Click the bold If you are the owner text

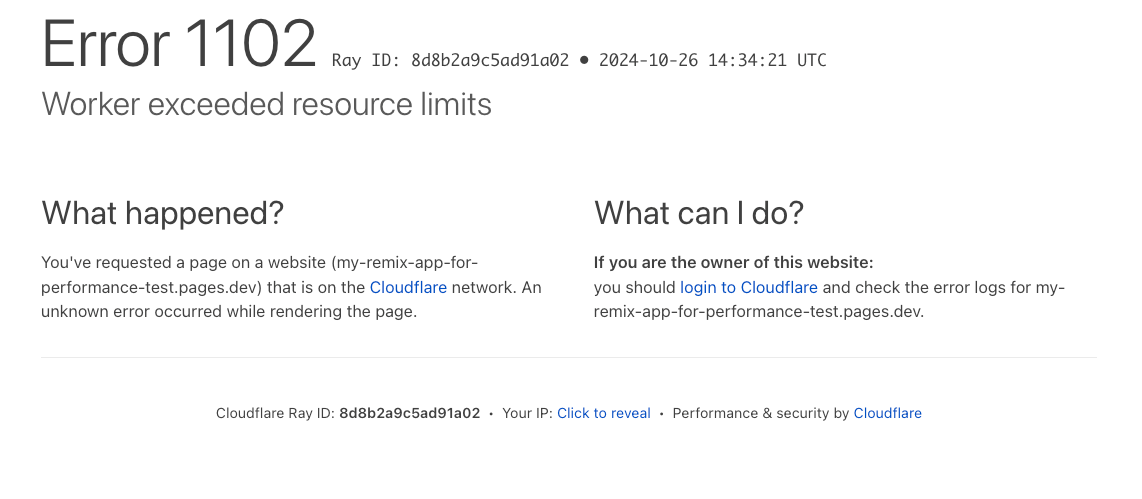733,262
